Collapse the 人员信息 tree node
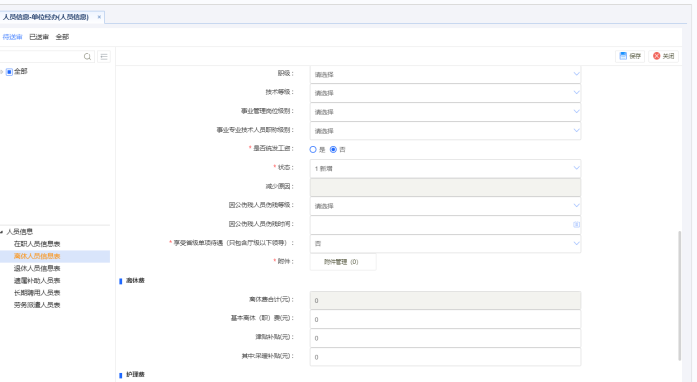The height and width of the screenshot is (382, 697). tap(2, 232)
